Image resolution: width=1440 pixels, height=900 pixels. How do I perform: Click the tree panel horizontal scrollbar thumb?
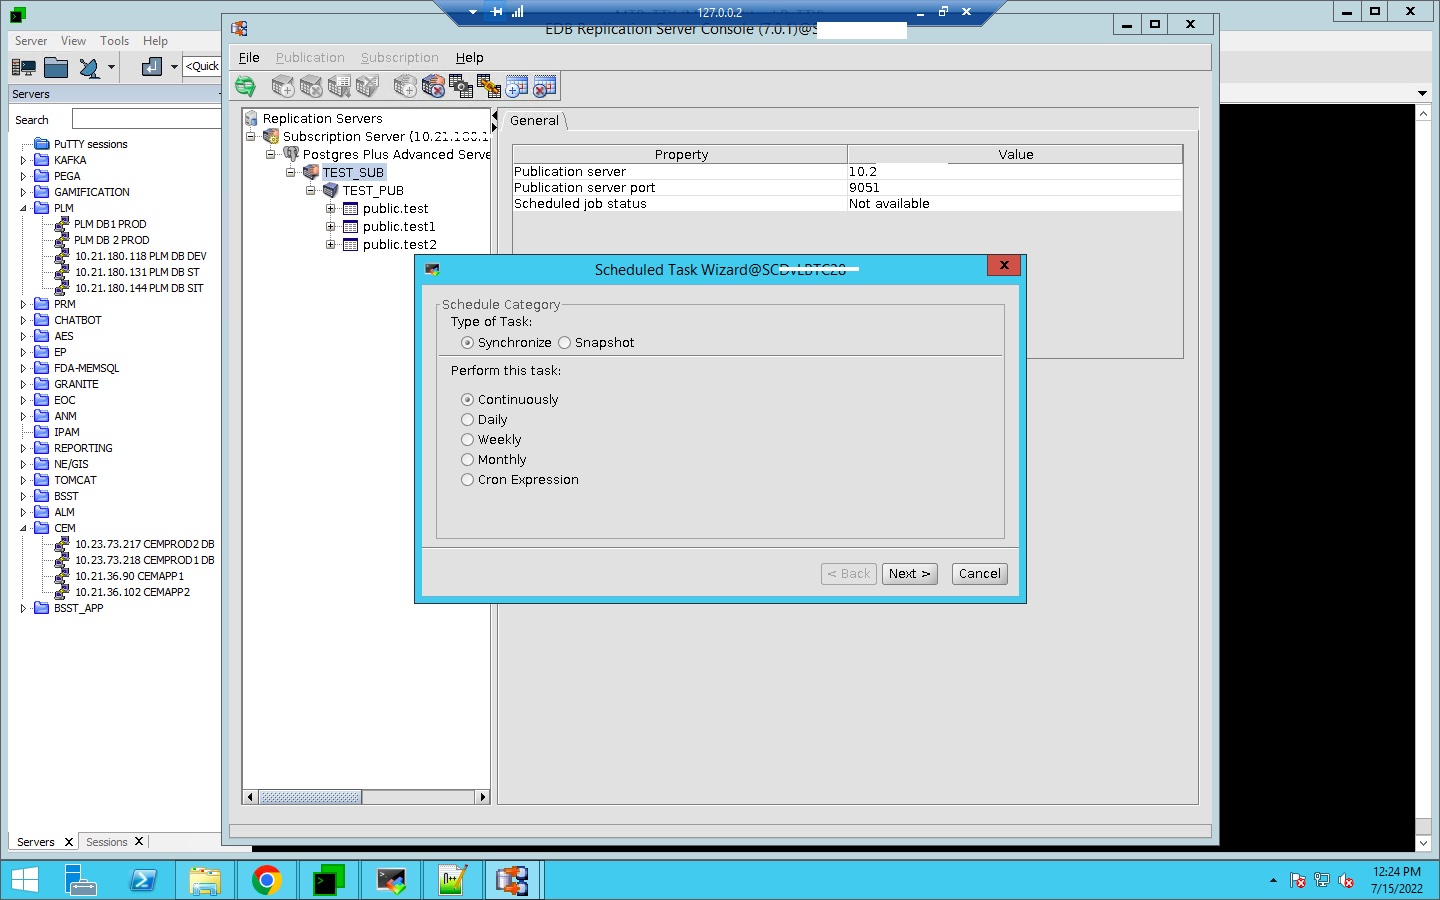click(311, 797)
